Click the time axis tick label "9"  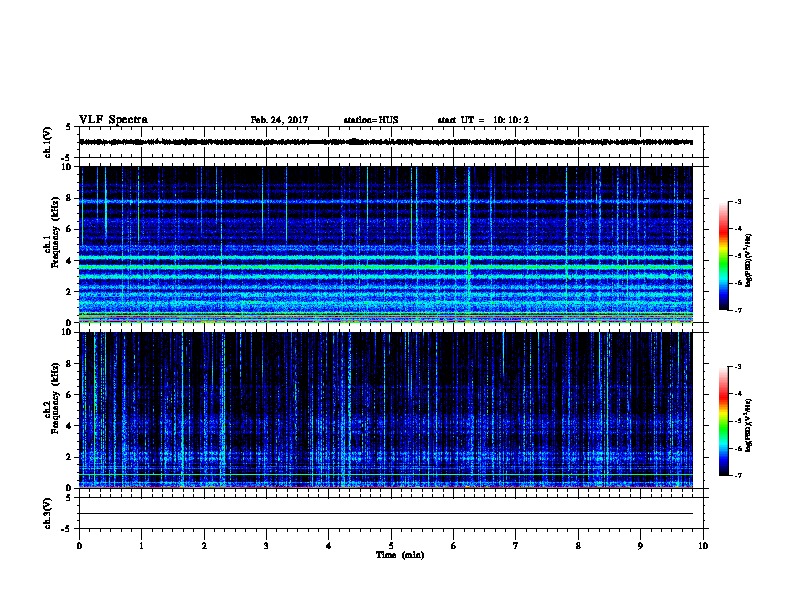[640, 546]
